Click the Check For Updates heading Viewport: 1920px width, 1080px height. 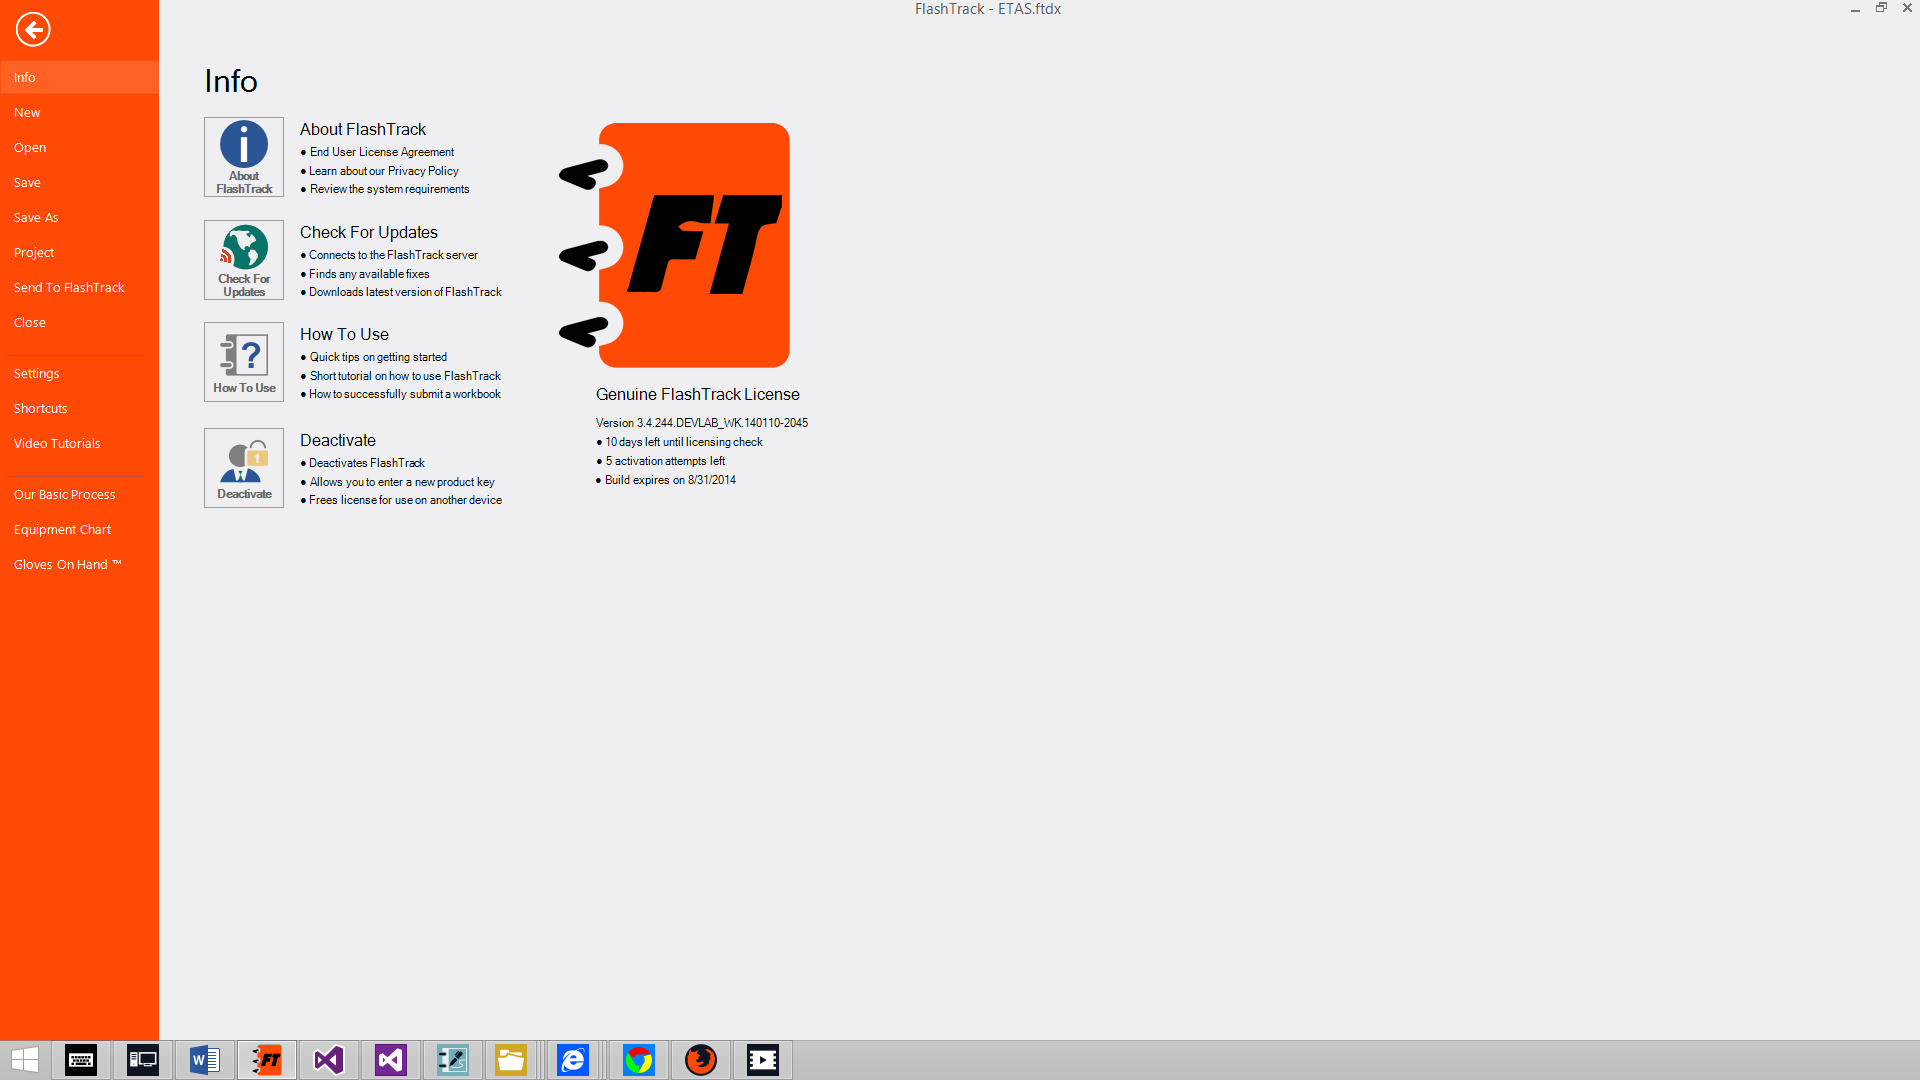coord(369,232)
